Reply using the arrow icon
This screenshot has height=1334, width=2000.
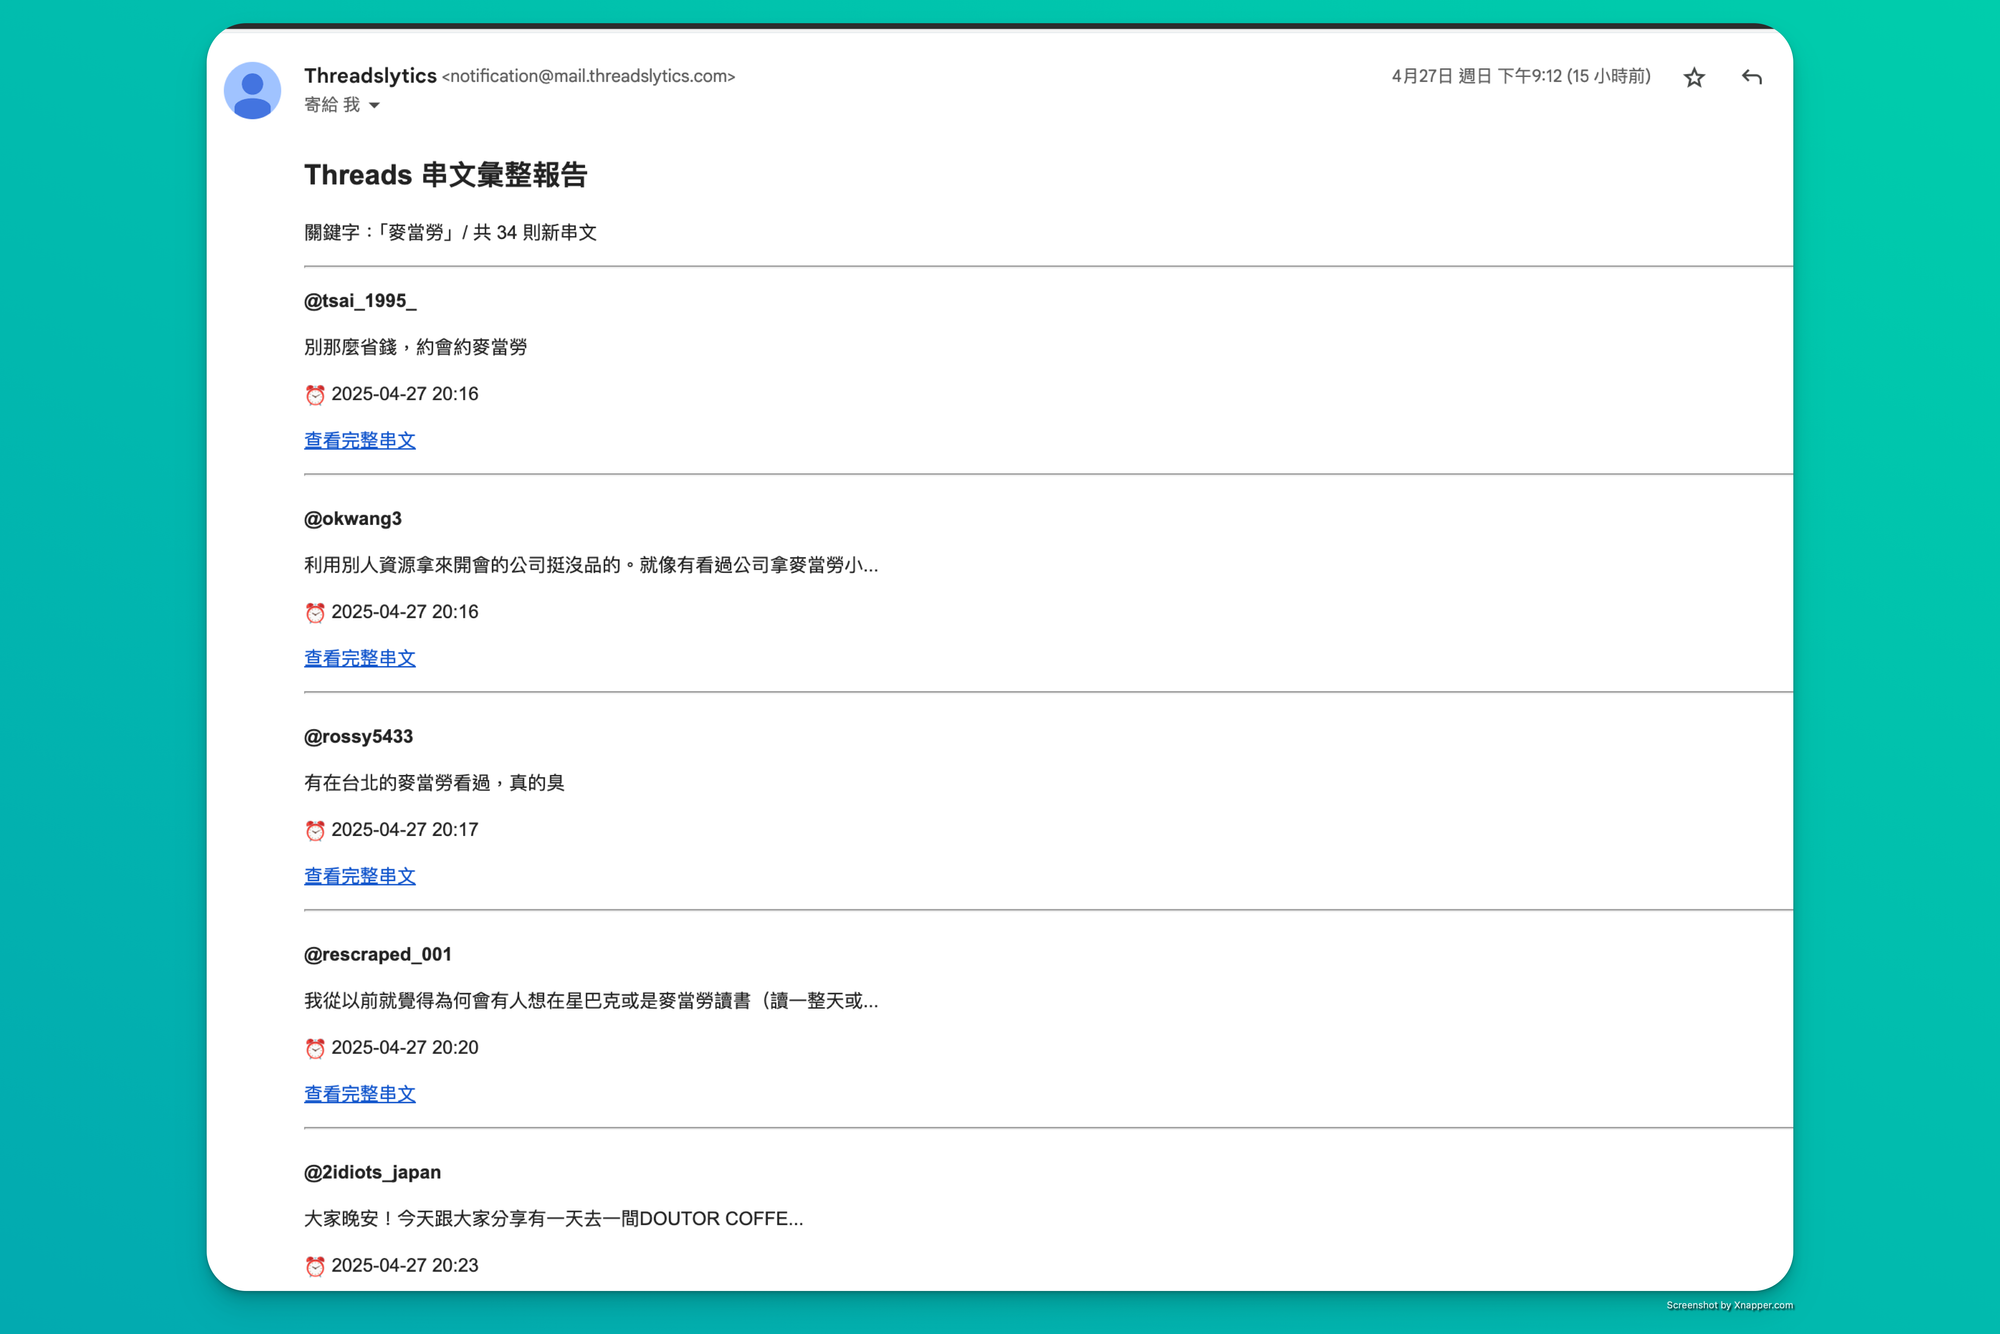click(x=1751, y=77)
